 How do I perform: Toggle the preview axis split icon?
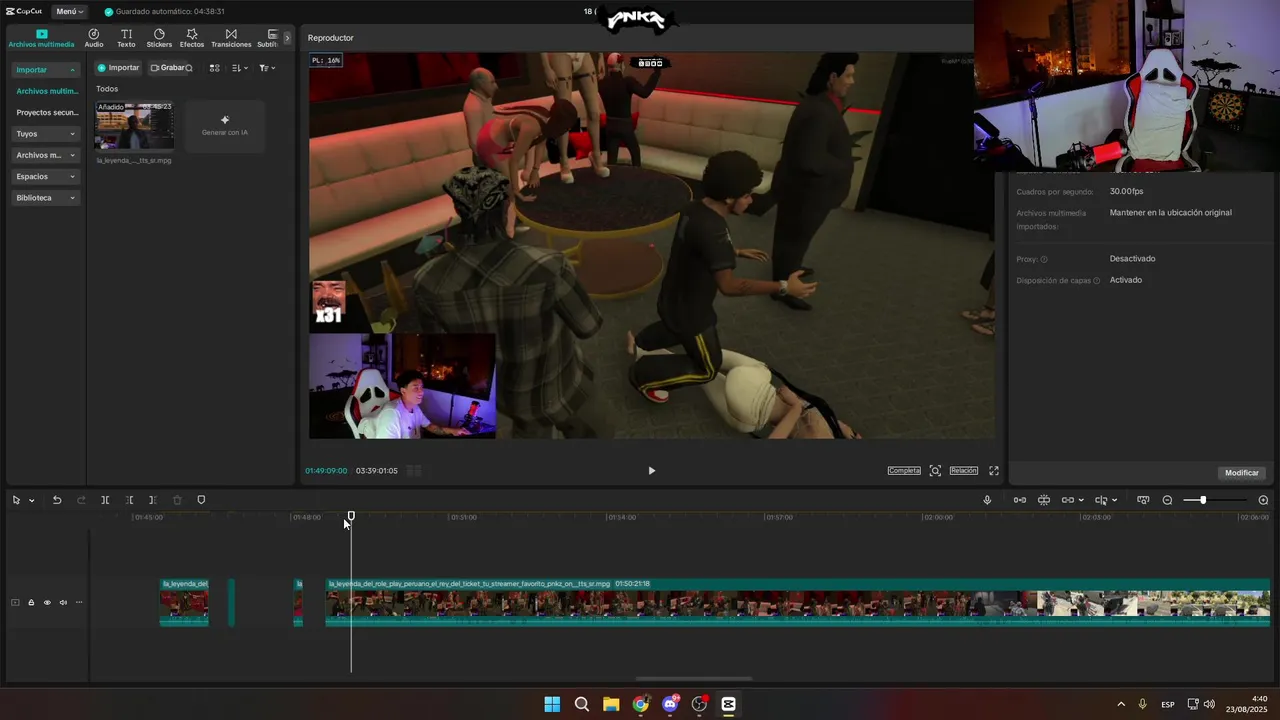(1101, 500)
